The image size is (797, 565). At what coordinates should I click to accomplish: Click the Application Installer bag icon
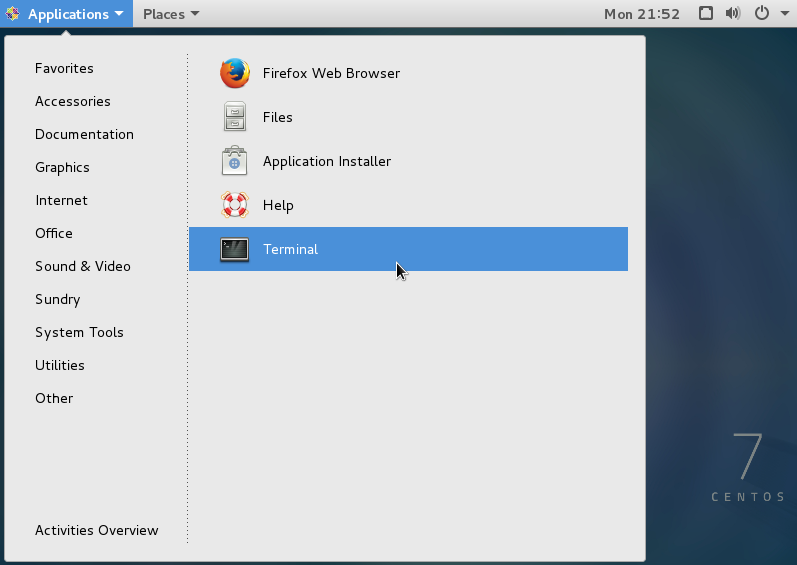pos(234,161)
